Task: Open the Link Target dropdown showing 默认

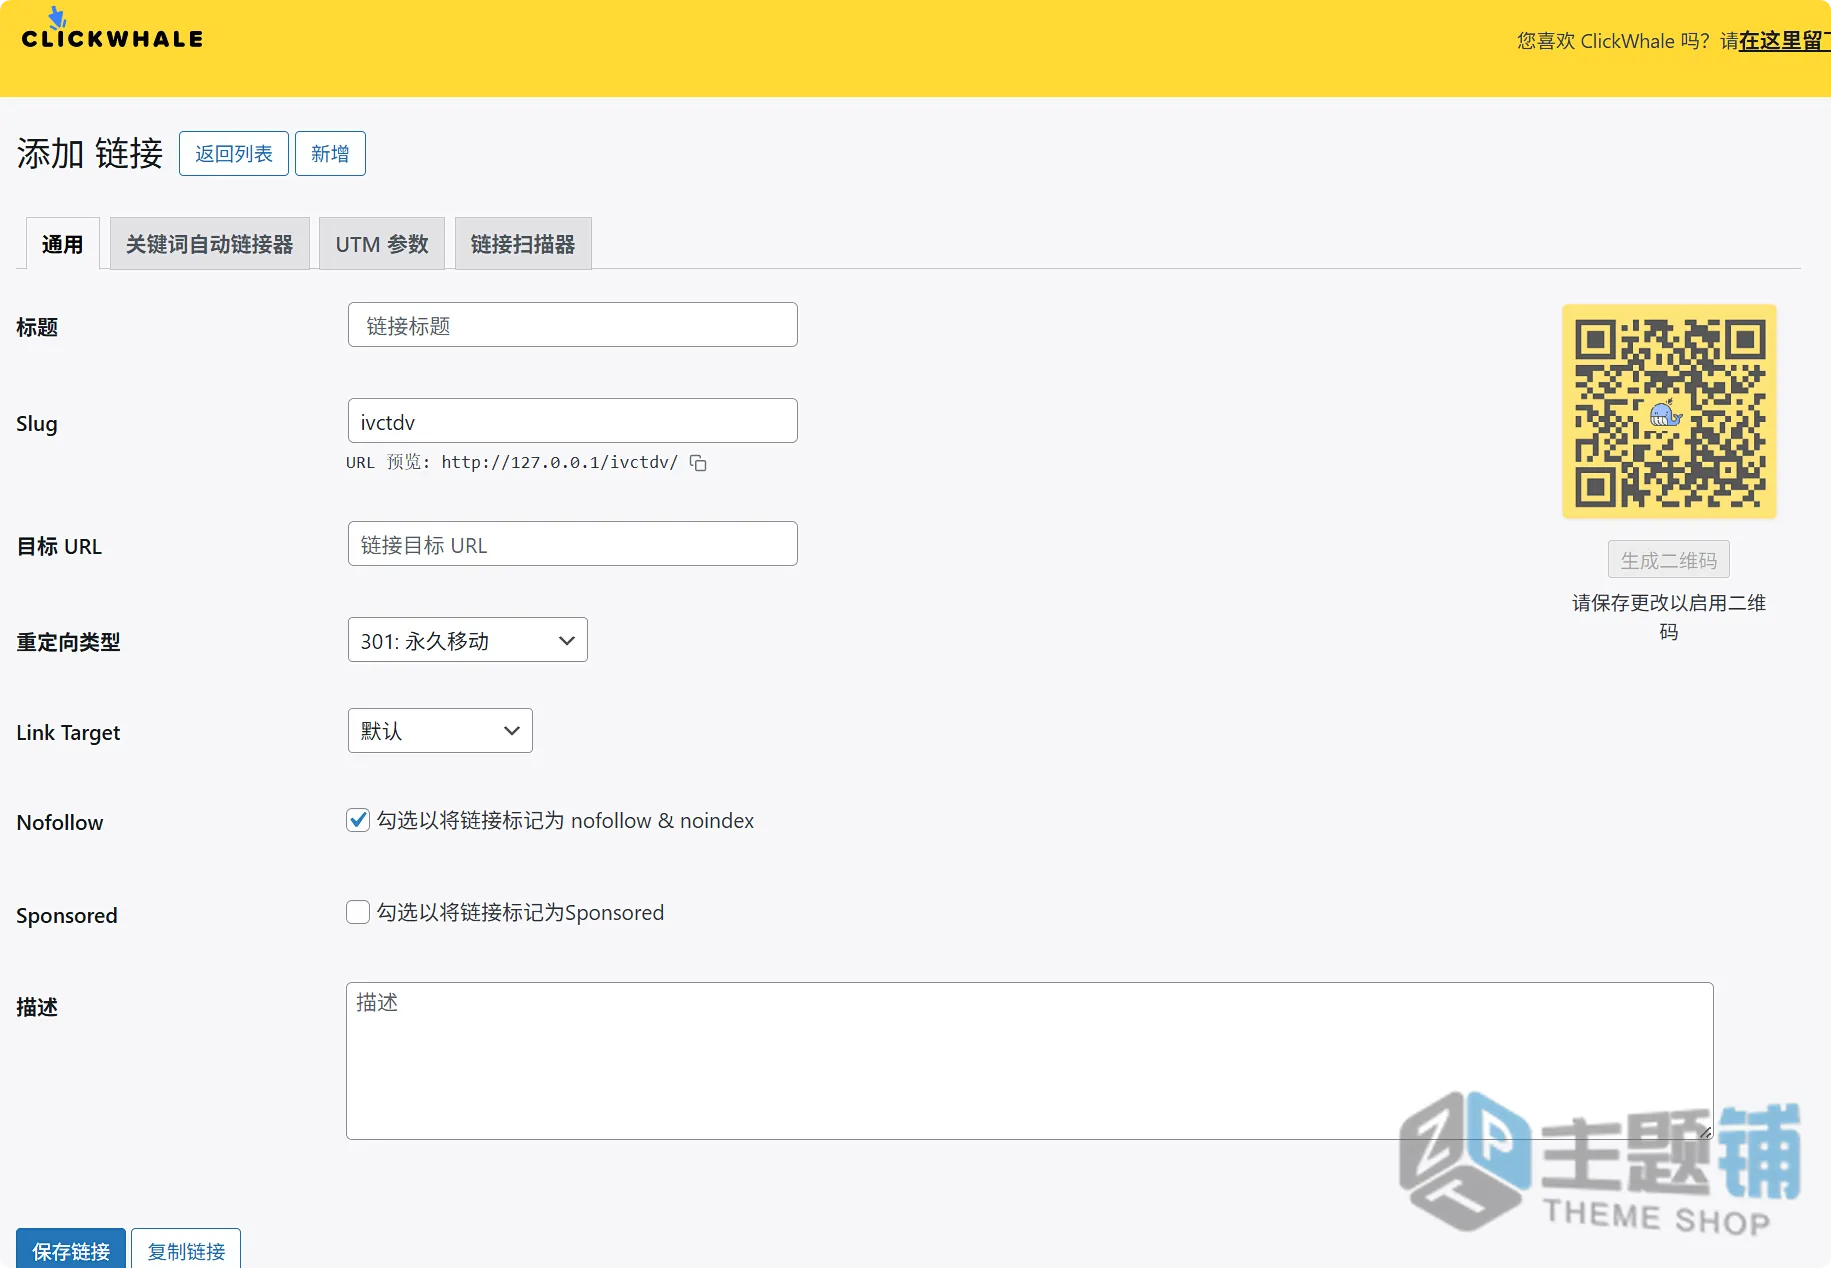Action: tap(440, 731)
